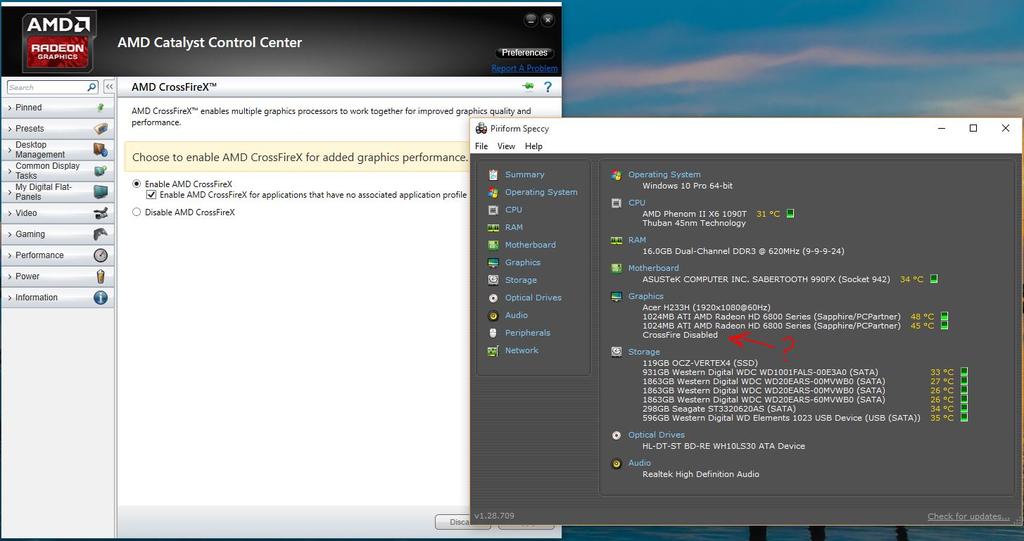1024x541 pixels.
Task: Click the green pin icon beside CrossFireX heading
Action: (x=528, y=86)
